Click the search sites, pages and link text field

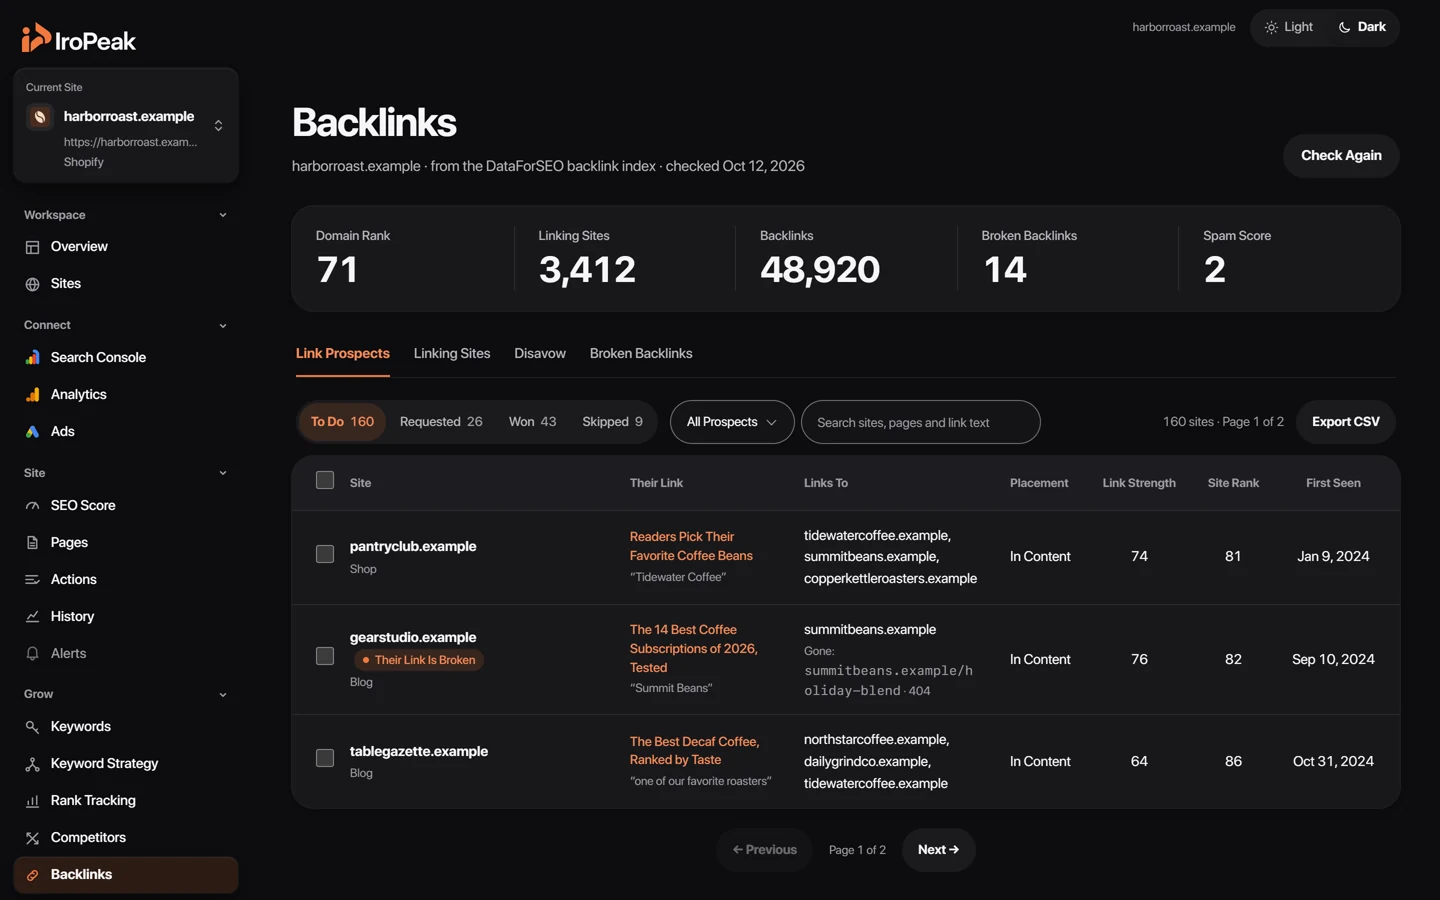click(920, 422)
